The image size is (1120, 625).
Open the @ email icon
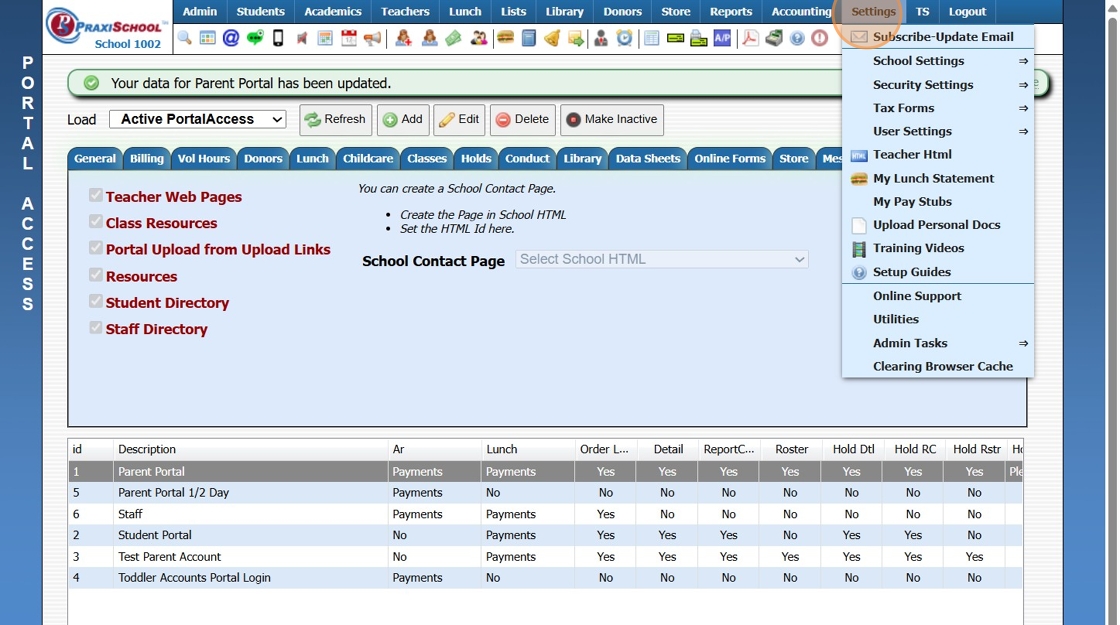pyautogui.click(x=231, y=39)
